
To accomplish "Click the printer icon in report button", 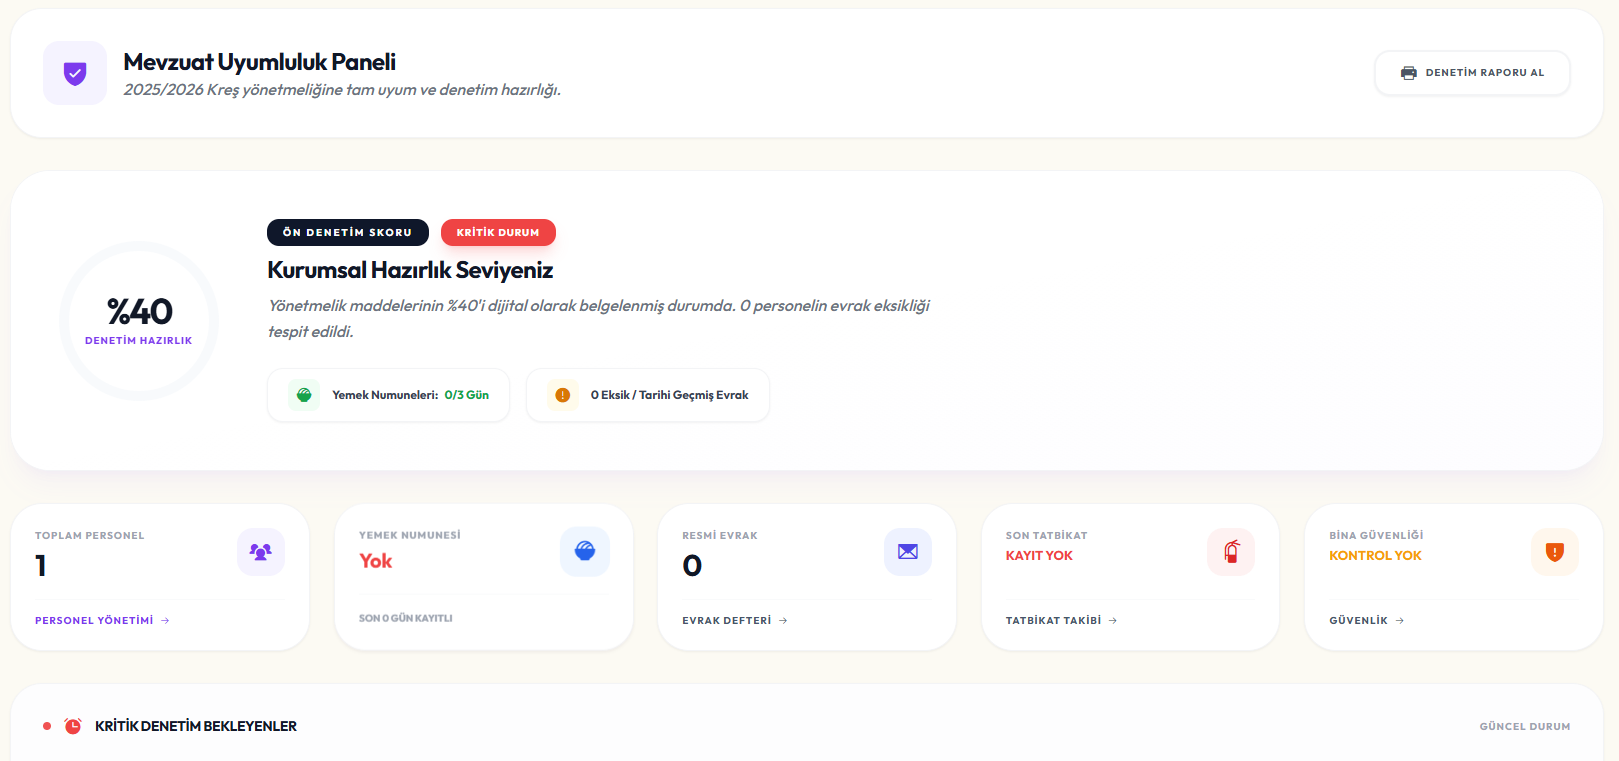I will click(x=1409, y=73).
